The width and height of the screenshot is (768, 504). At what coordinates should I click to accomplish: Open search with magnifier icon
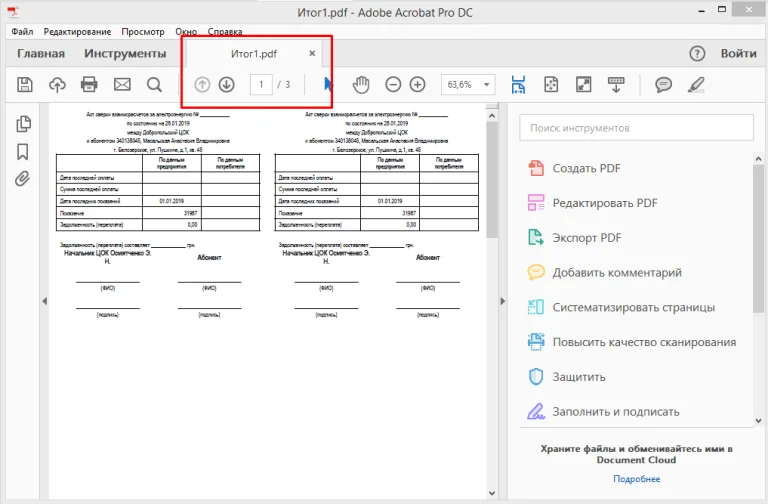click(154, 85)
